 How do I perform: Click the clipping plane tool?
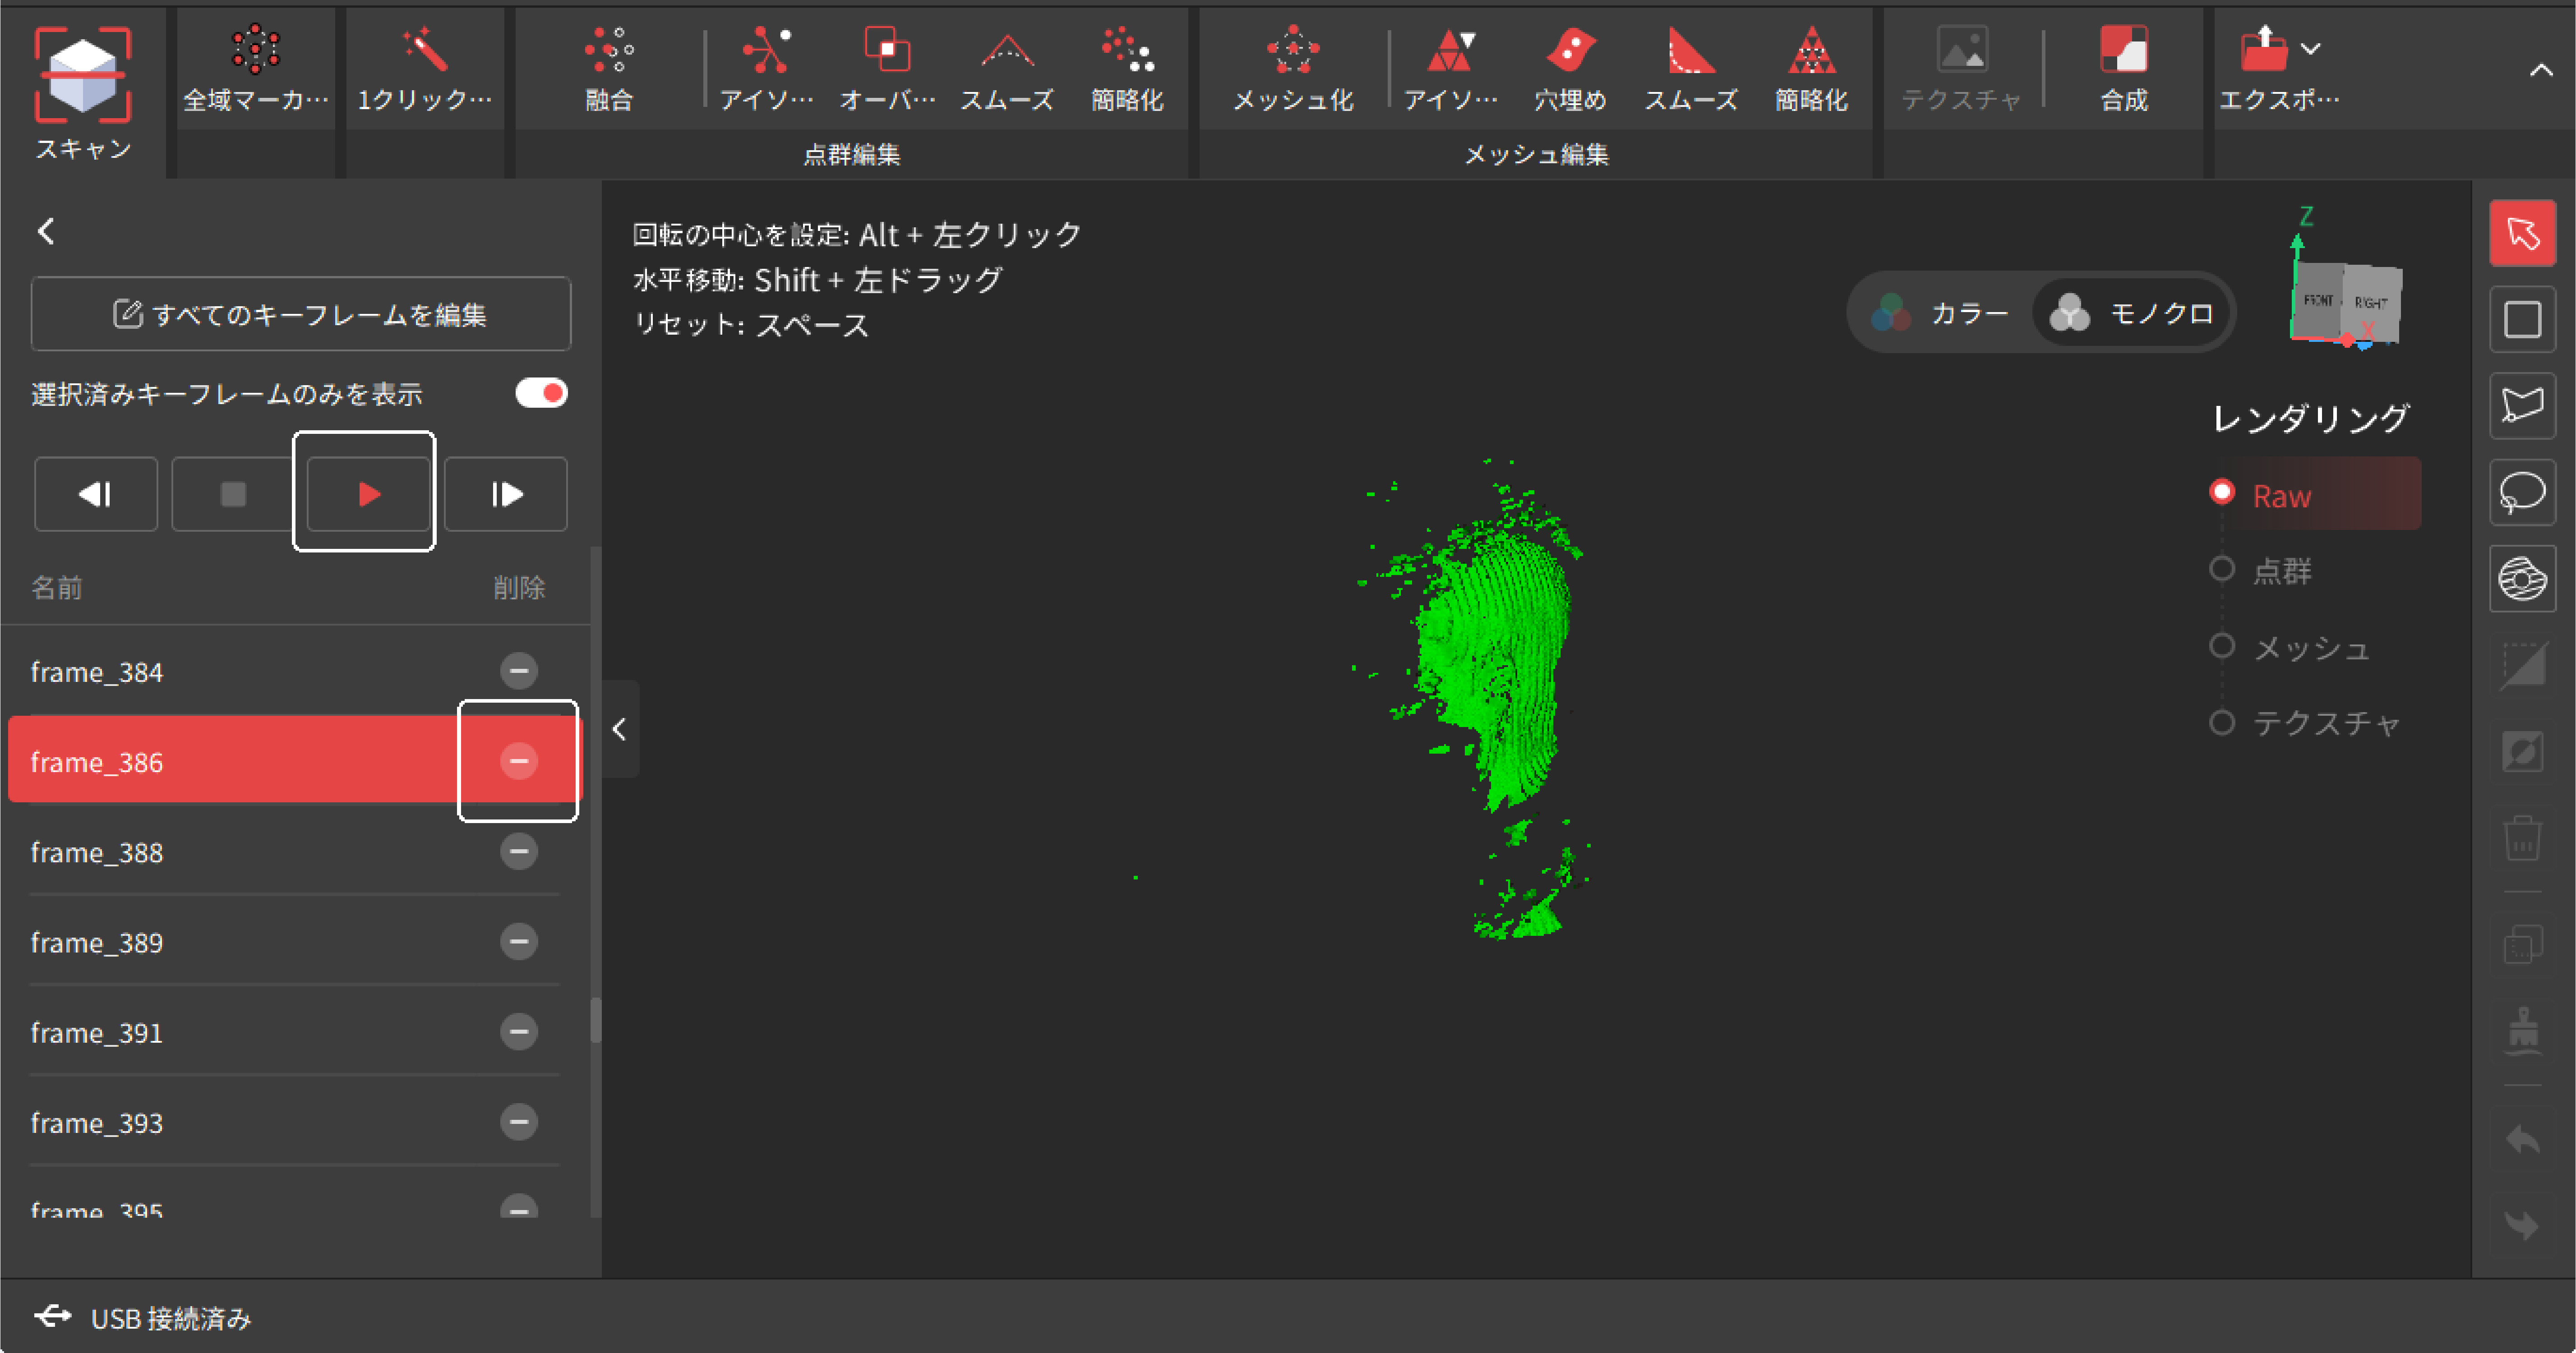[2522, 665]
